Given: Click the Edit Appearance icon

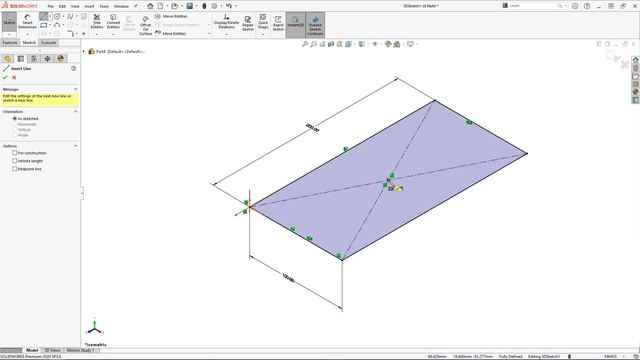Looking at the screenshot, I should [388, 44].
